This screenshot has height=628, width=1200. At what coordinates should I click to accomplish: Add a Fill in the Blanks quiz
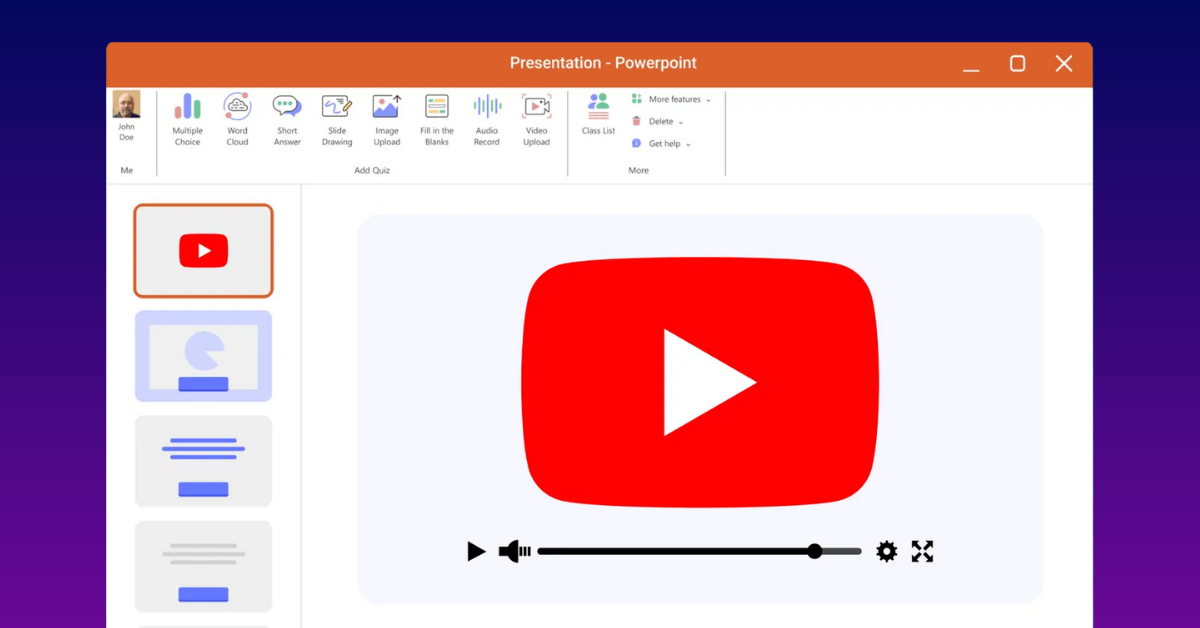click(437, 120)
